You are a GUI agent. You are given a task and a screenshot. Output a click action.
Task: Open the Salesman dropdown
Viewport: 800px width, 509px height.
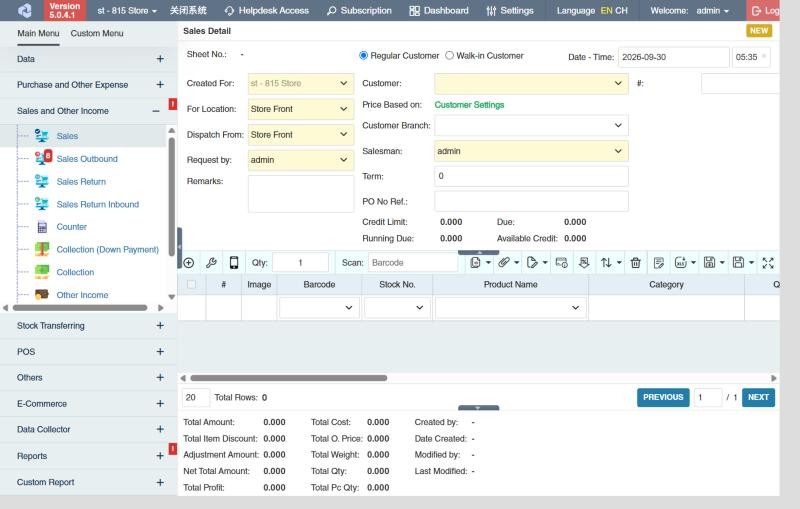531,151
